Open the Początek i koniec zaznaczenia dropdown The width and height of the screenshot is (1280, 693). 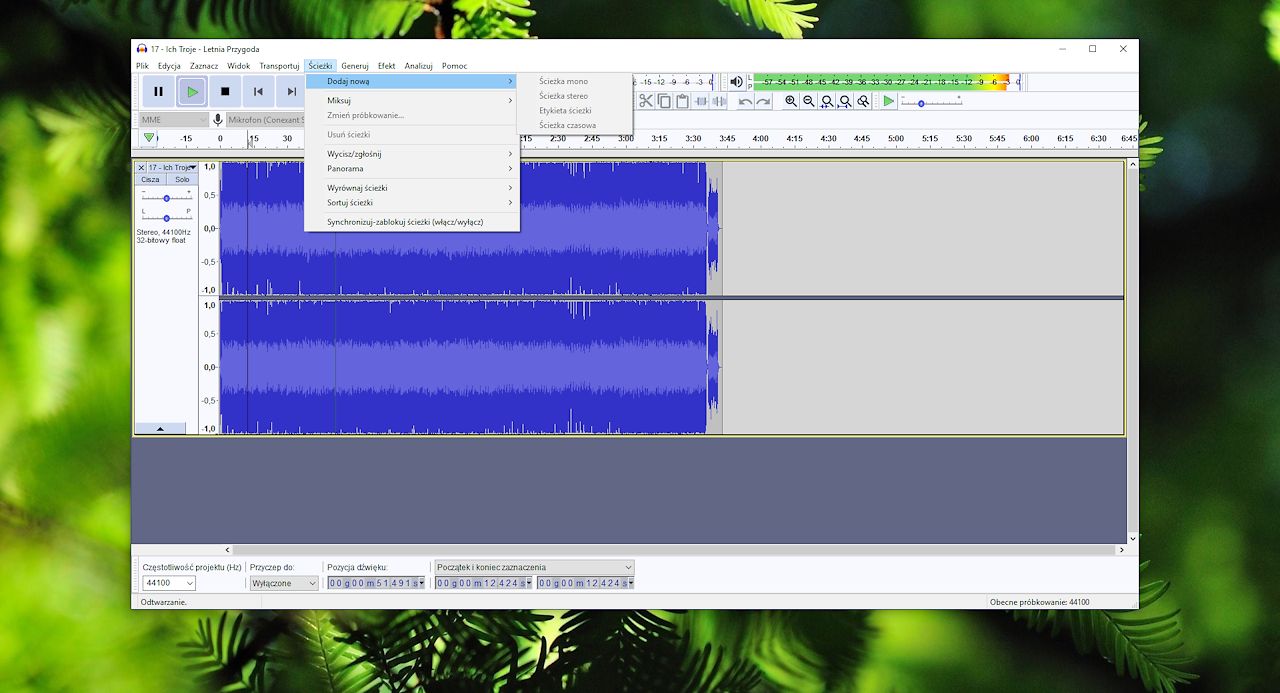[533, 567]
